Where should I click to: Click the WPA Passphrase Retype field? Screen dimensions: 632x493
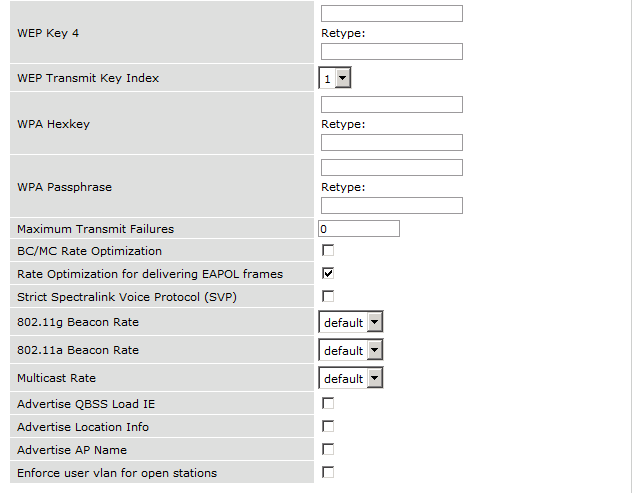click(x=391, y=206)
